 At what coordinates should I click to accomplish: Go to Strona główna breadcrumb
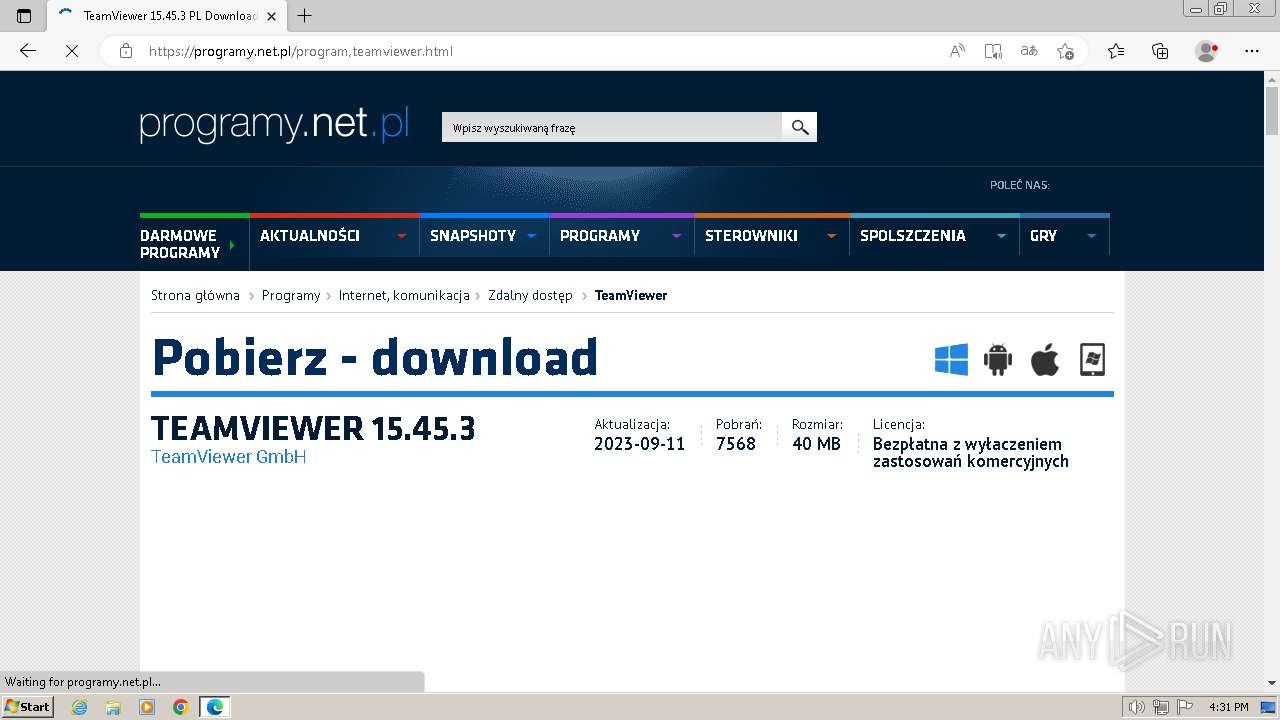[x=196, y=295]
